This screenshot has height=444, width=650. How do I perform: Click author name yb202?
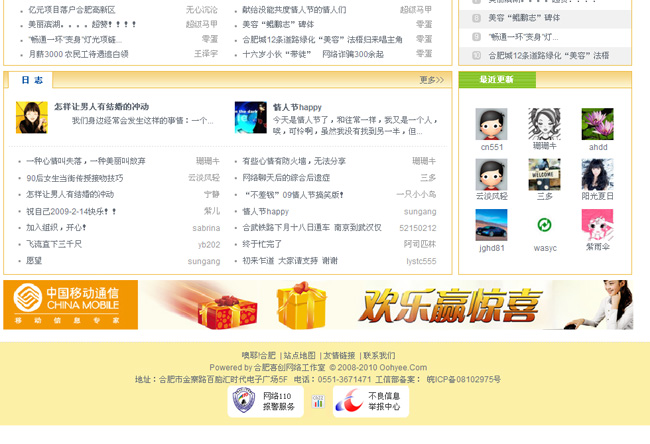click(209, 245)
